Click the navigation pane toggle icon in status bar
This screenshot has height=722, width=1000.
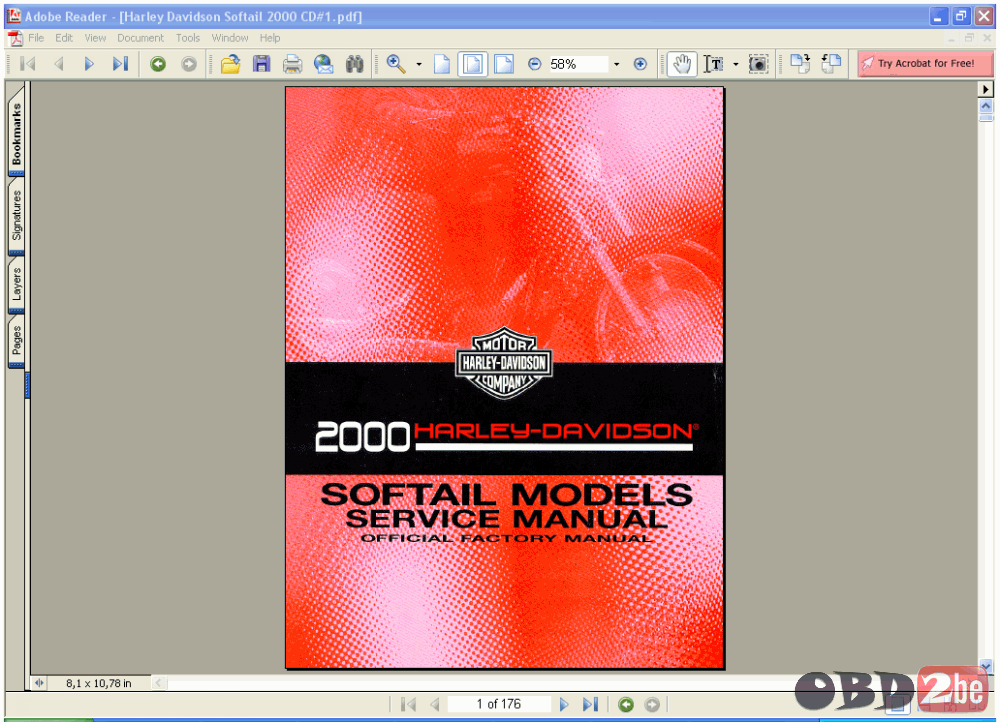point(40,683)
